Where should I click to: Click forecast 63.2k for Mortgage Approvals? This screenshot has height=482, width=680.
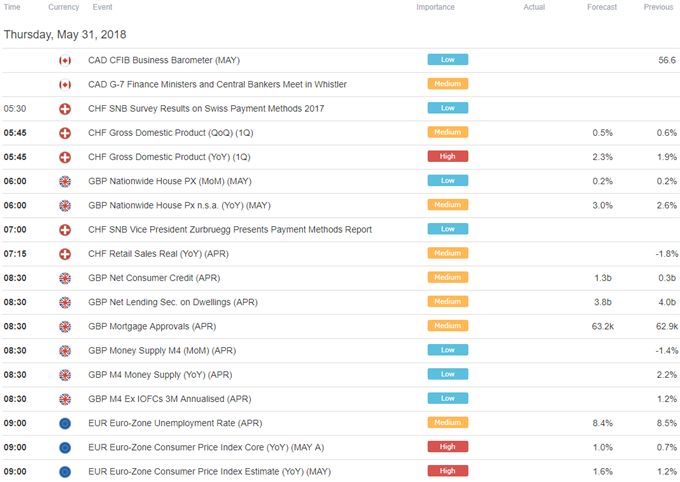(603, 327)
